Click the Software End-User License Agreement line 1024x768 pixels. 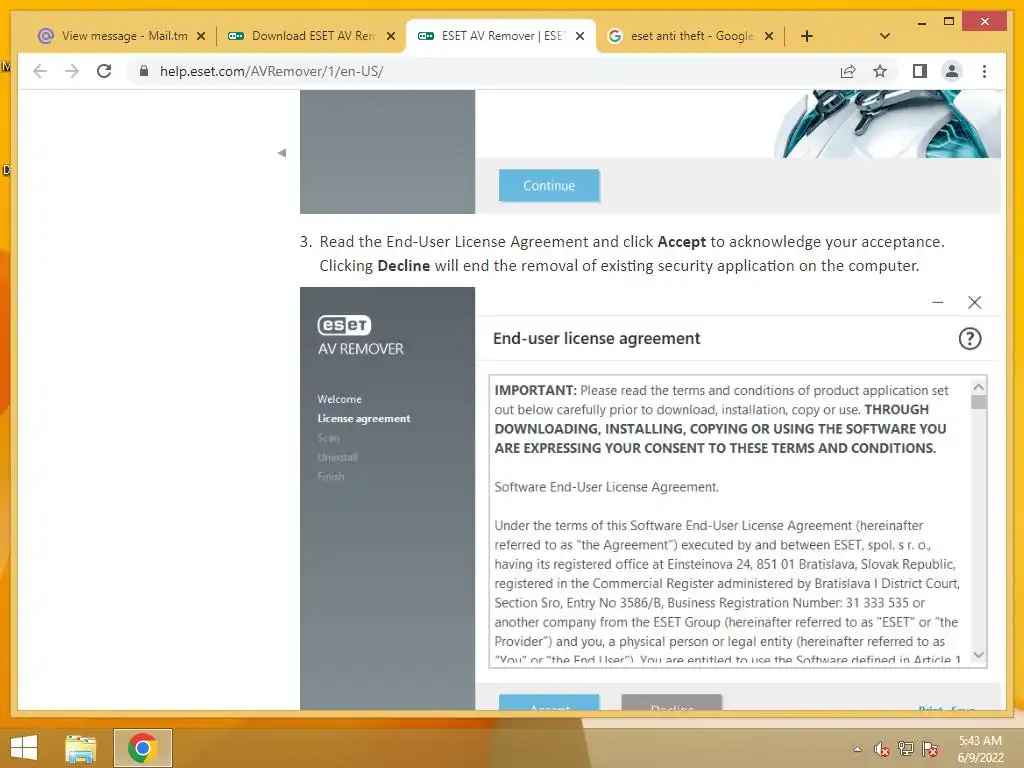point(607,487)
